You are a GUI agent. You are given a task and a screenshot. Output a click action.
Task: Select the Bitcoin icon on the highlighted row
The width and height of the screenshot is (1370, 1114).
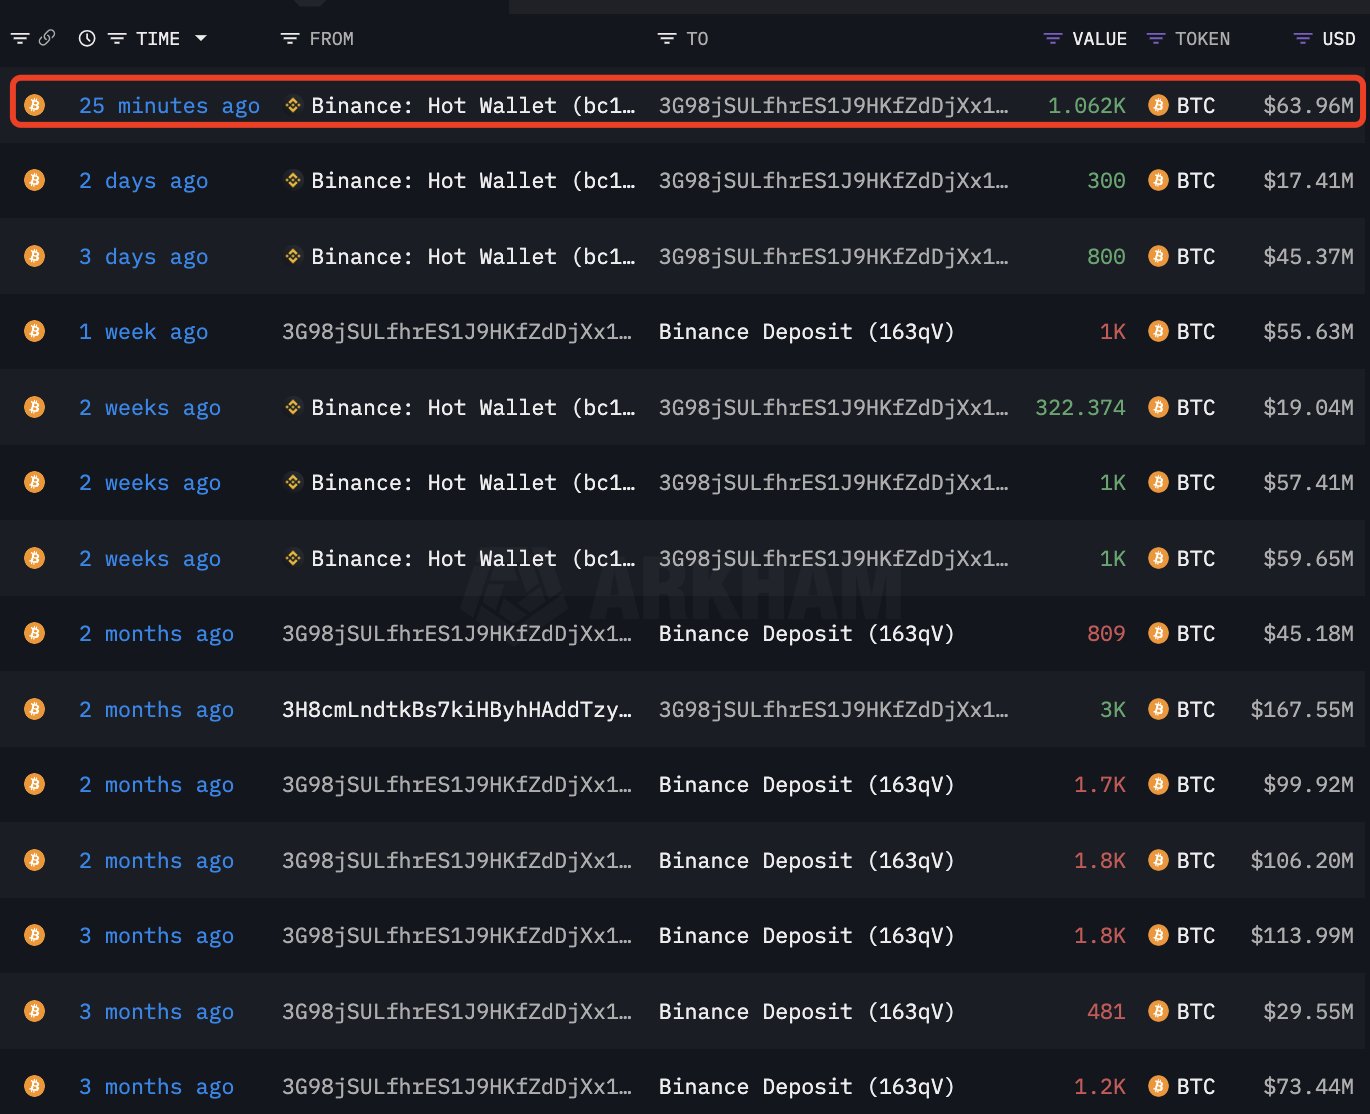click(35, 104)
